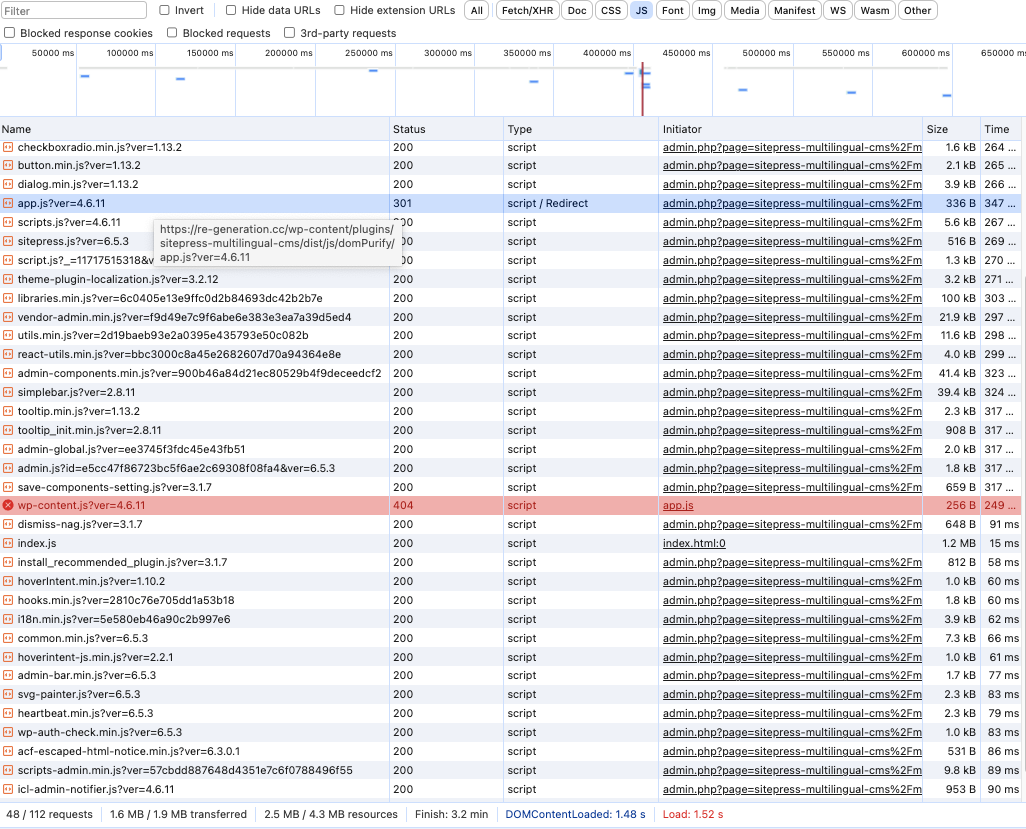Click script icon beside dialog.min.js row

click(8, 185)
